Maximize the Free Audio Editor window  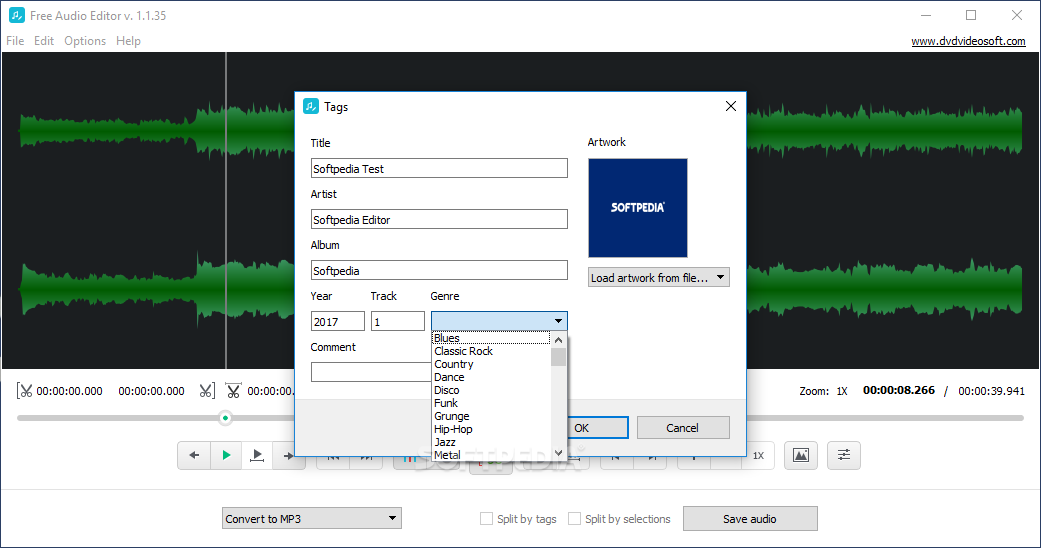pyautogui.click(x=971, y=15)
